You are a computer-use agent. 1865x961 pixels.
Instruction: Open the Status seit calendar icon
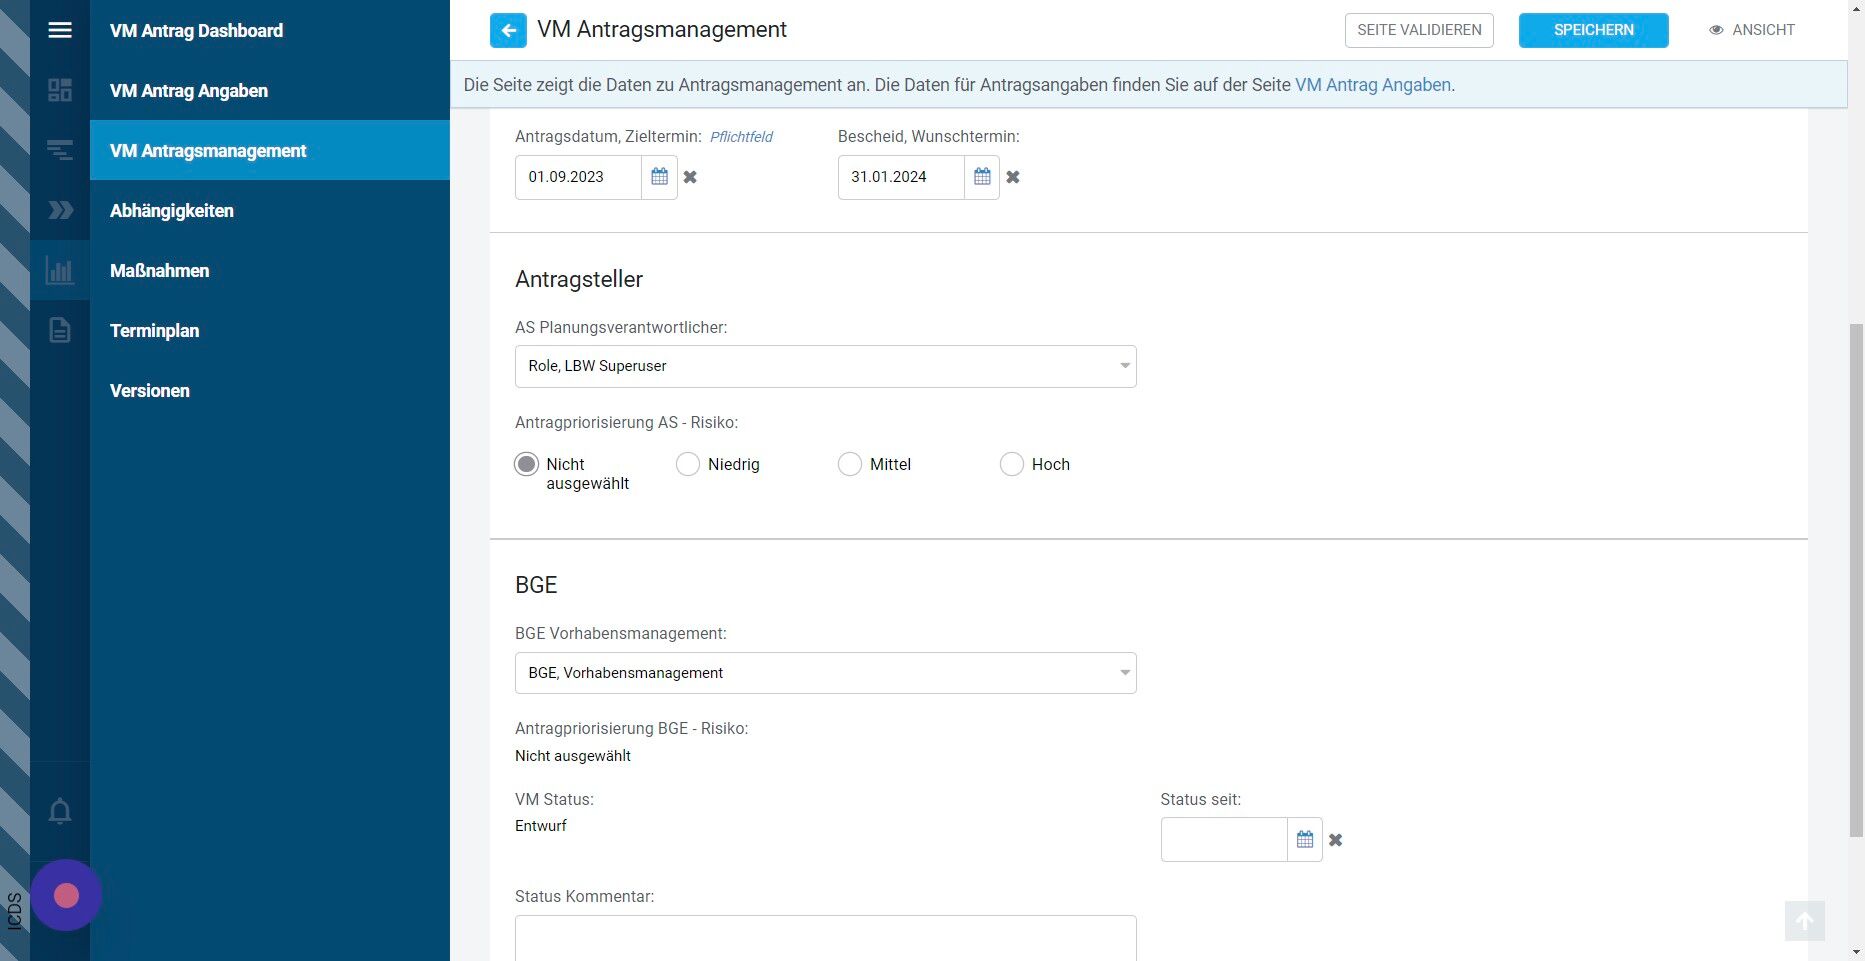[x=1305, y=840]
